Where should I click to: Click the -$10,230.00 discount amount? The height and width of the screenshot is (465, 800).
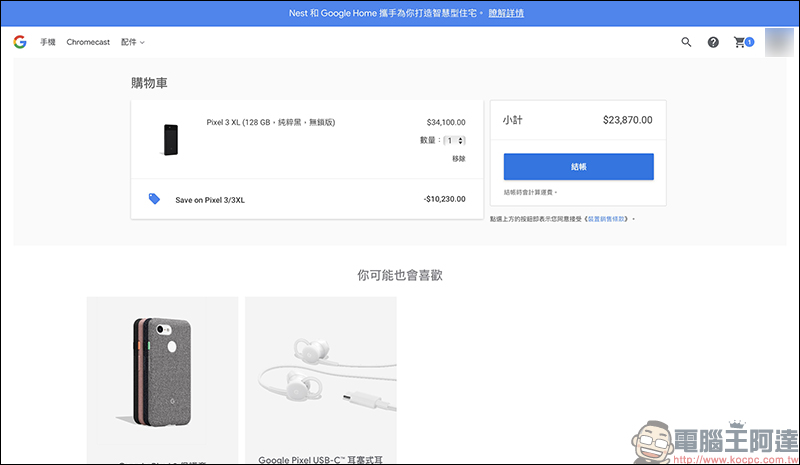coord(444,199)
